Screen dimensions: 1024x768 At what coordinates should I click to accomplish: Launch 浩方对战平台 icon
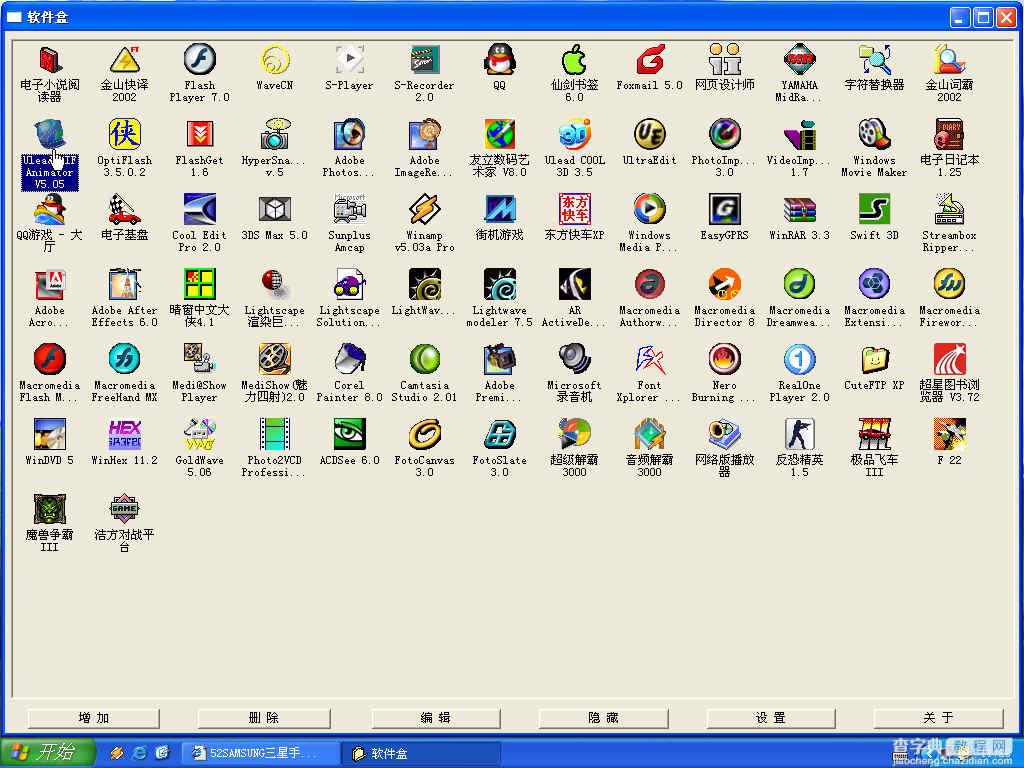point(124,509)
